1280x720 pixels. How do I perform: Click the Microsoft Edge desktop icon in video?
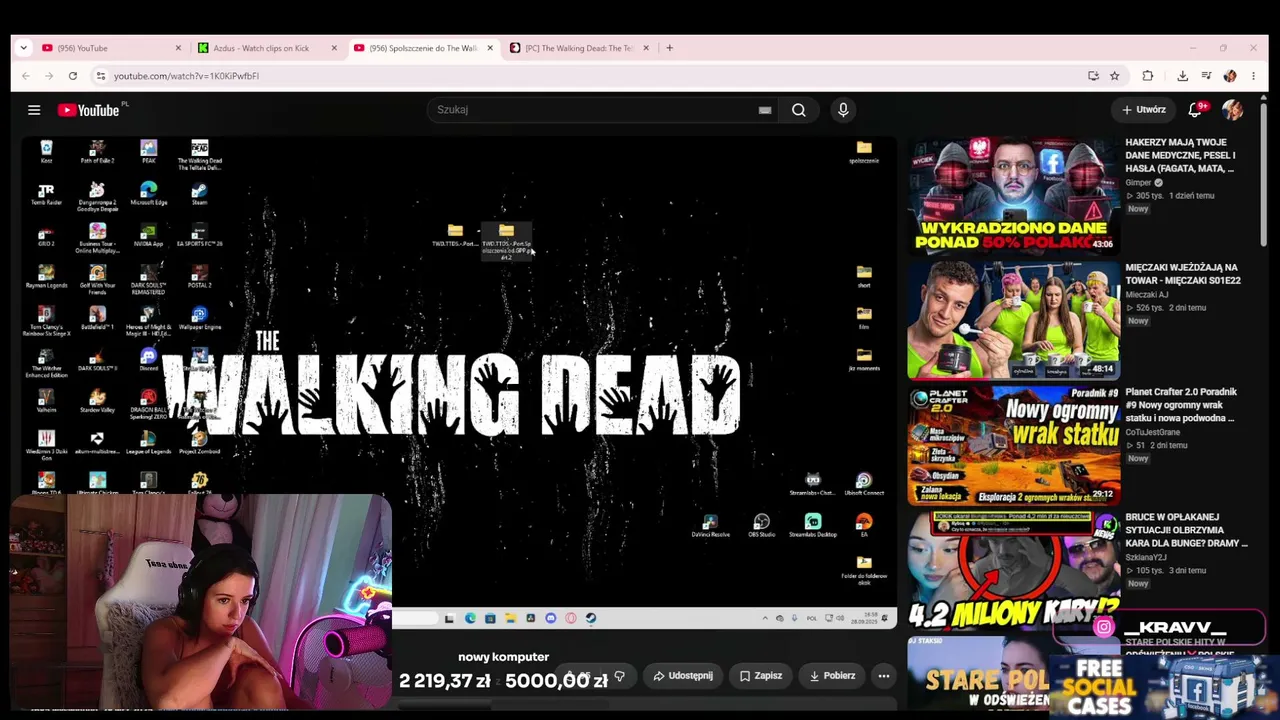coord(148,194)
